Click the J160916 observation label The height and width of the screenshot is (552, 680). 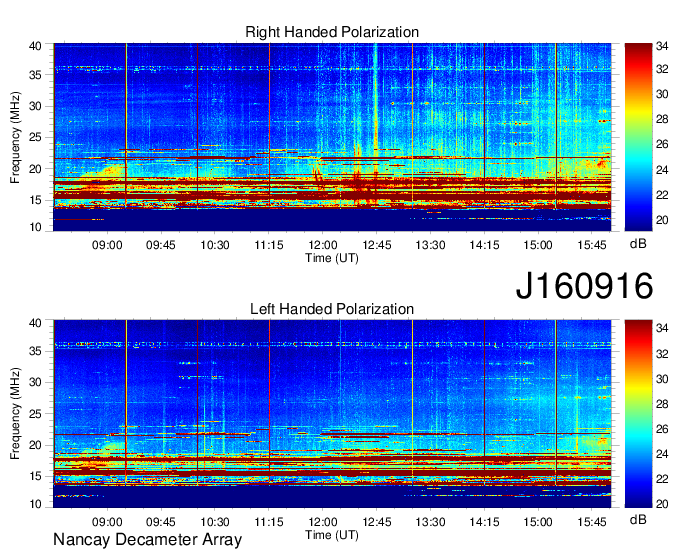click(584, 286)
